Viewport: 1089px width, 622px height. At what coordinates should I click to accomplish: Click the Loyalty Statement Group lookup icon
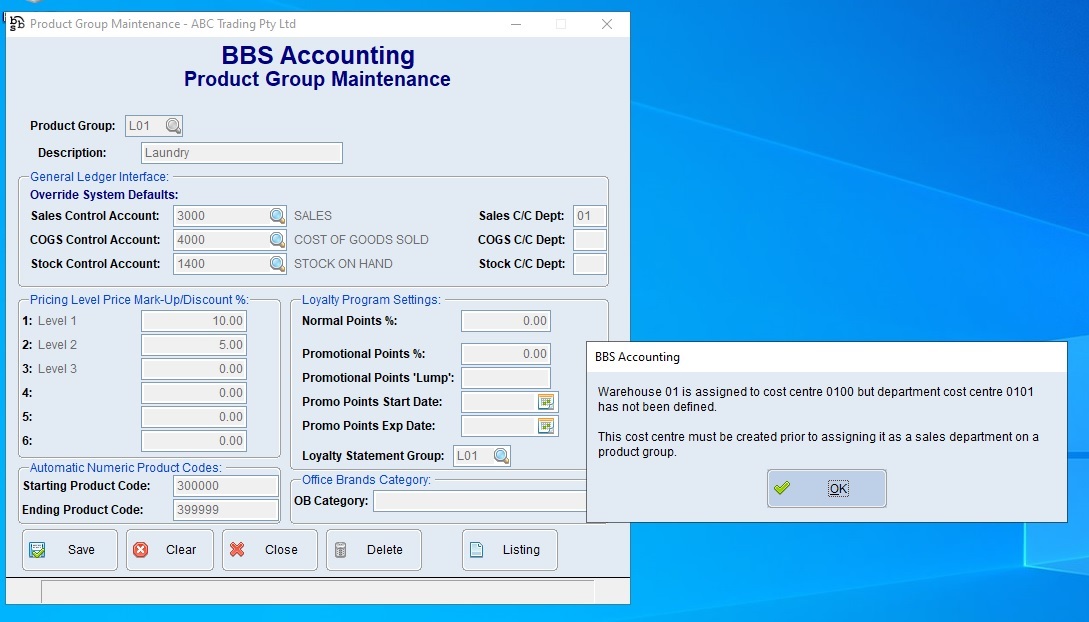(x=500, y=456)
